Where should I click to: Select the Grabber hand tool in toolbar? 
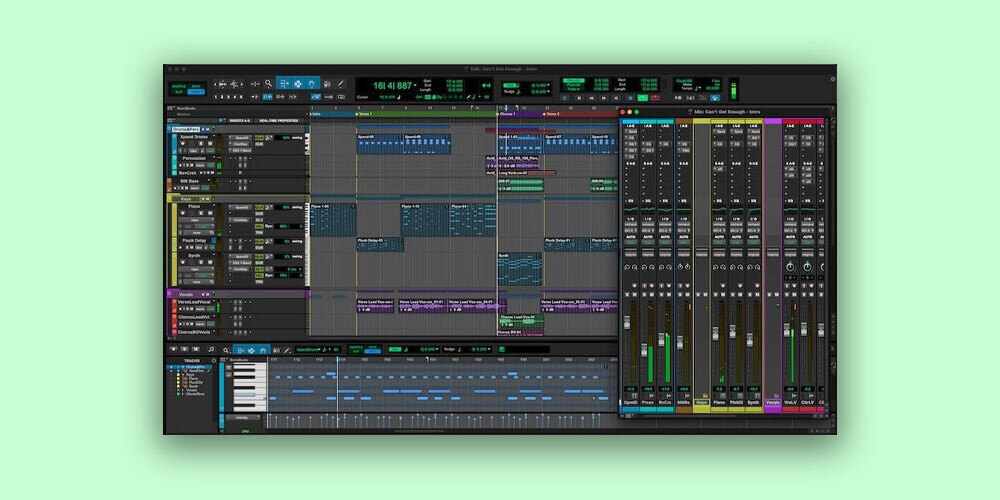(312, 83)
